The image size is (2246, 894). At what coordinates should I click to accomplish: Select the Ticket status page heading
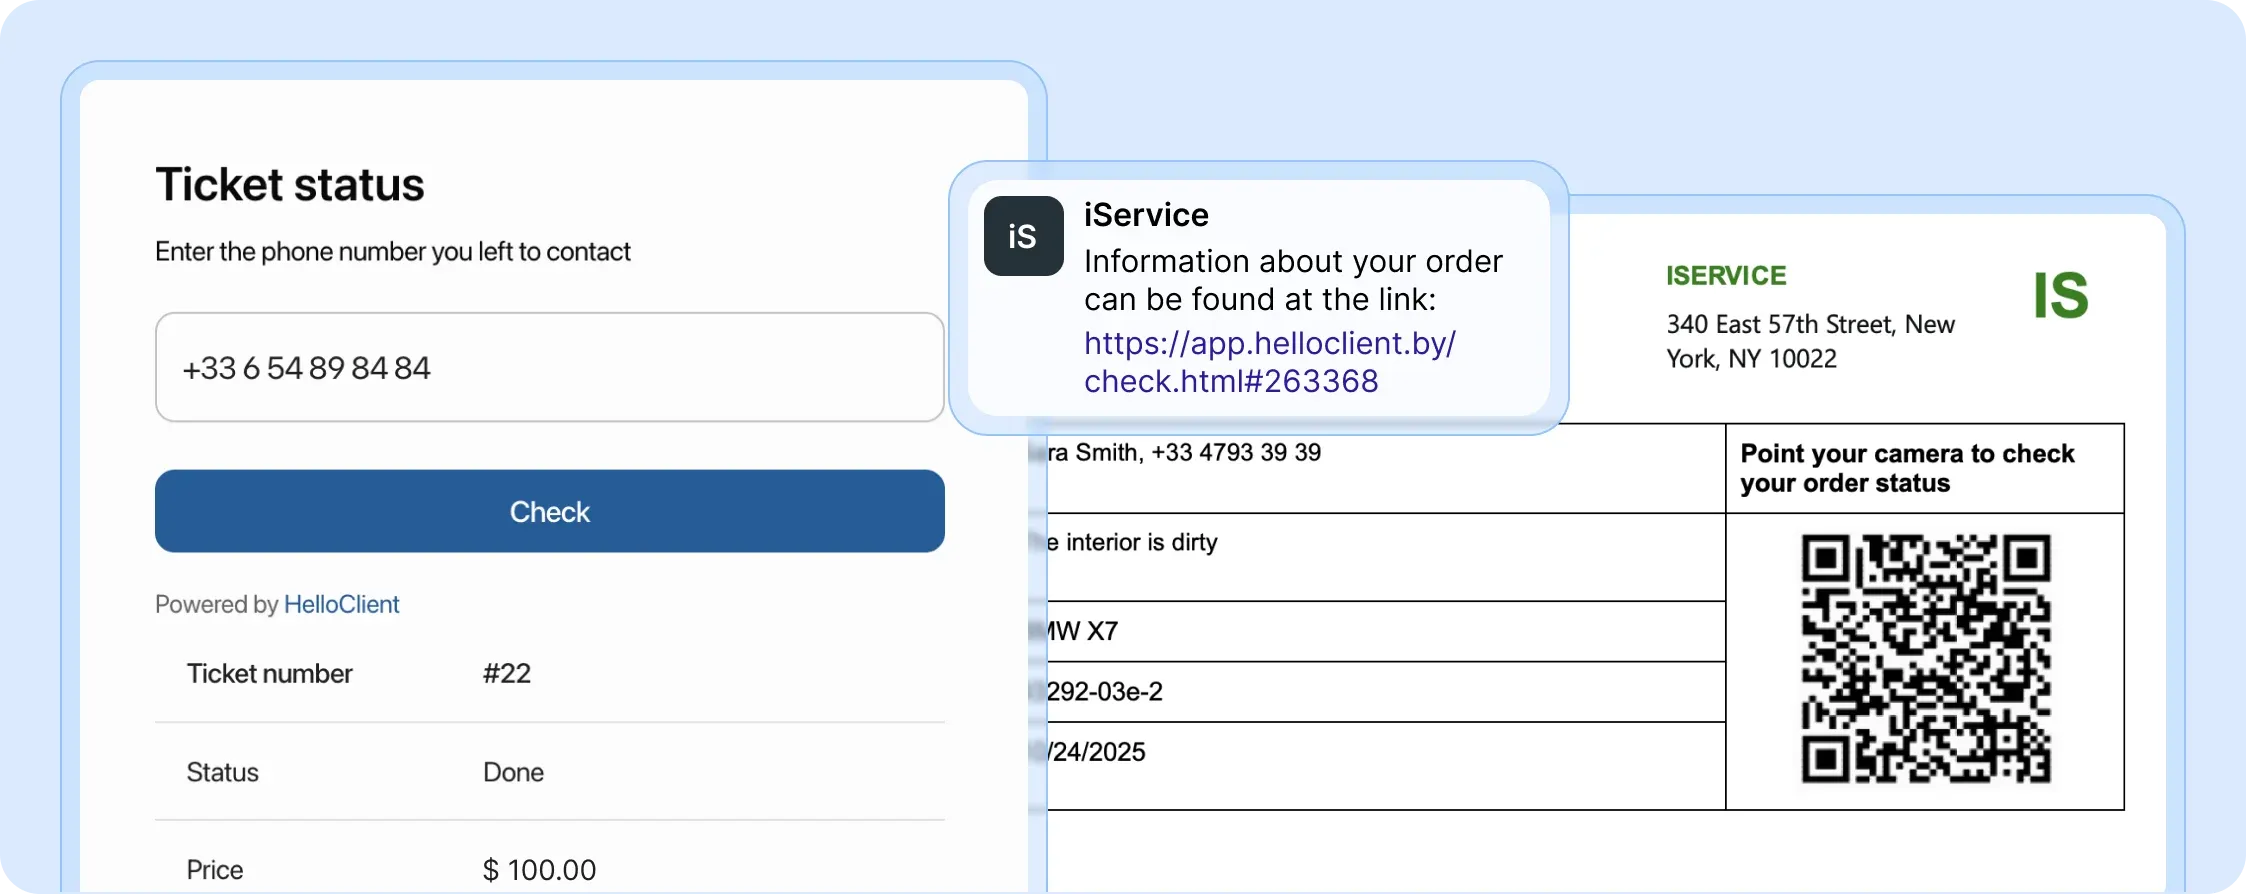click(290, 183)
